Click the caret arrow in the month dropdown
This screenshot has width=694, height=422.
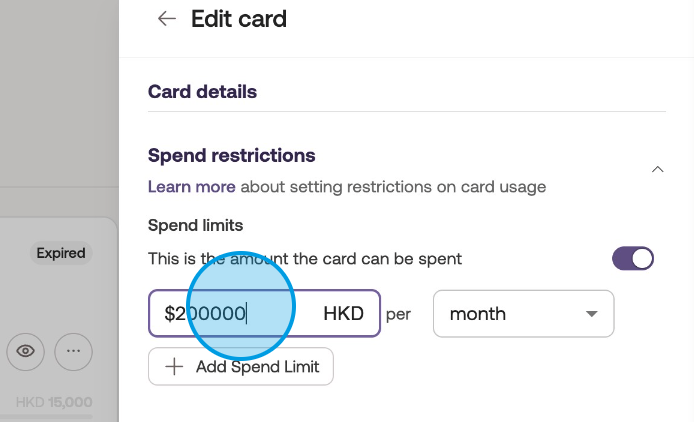[591, 314]
